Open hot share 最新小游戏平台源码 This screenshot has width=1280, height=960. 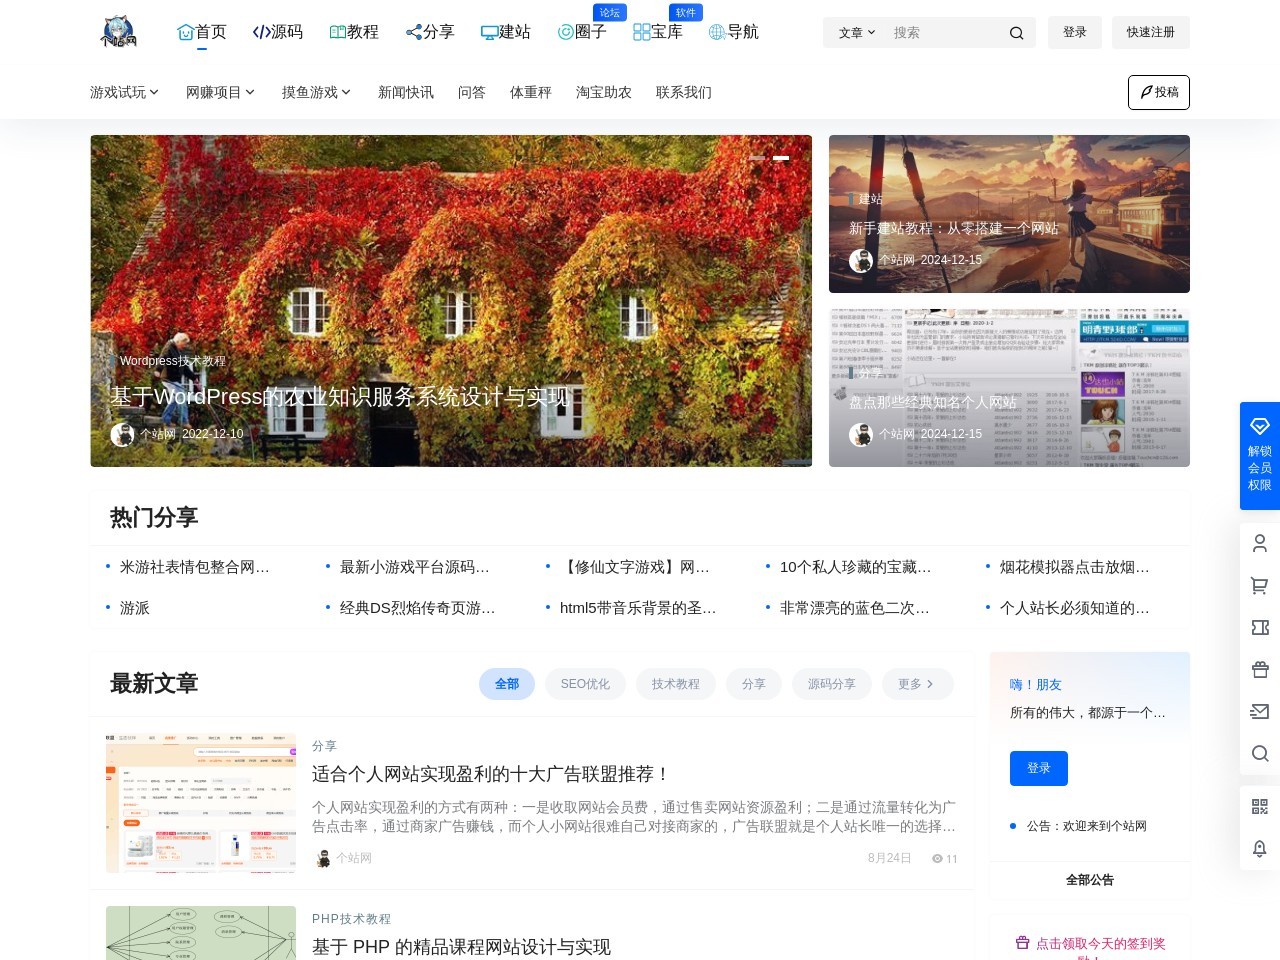[x=415, y=567]
